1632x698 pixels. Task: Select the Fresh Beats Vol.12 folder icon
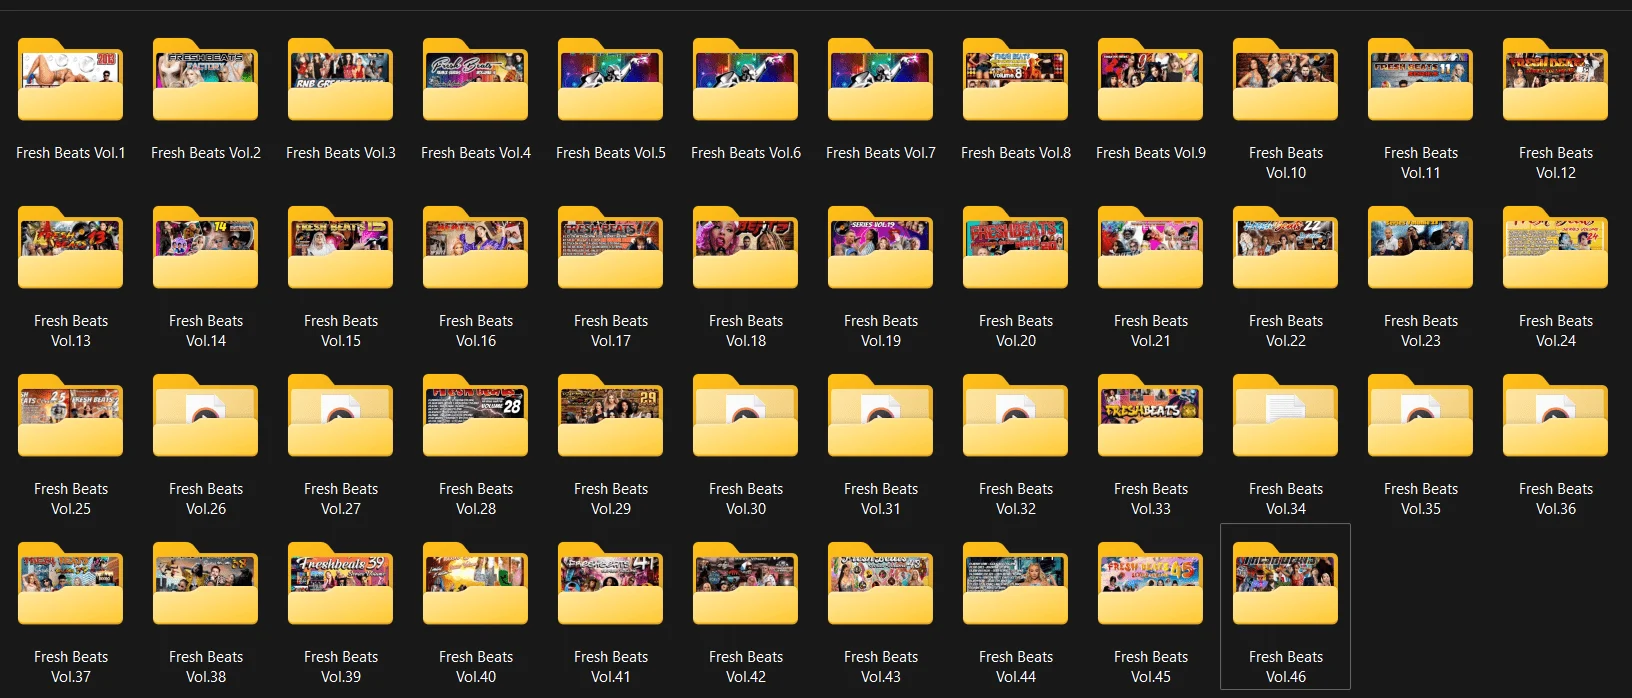pyautogui.click(x=1556, y=80)
